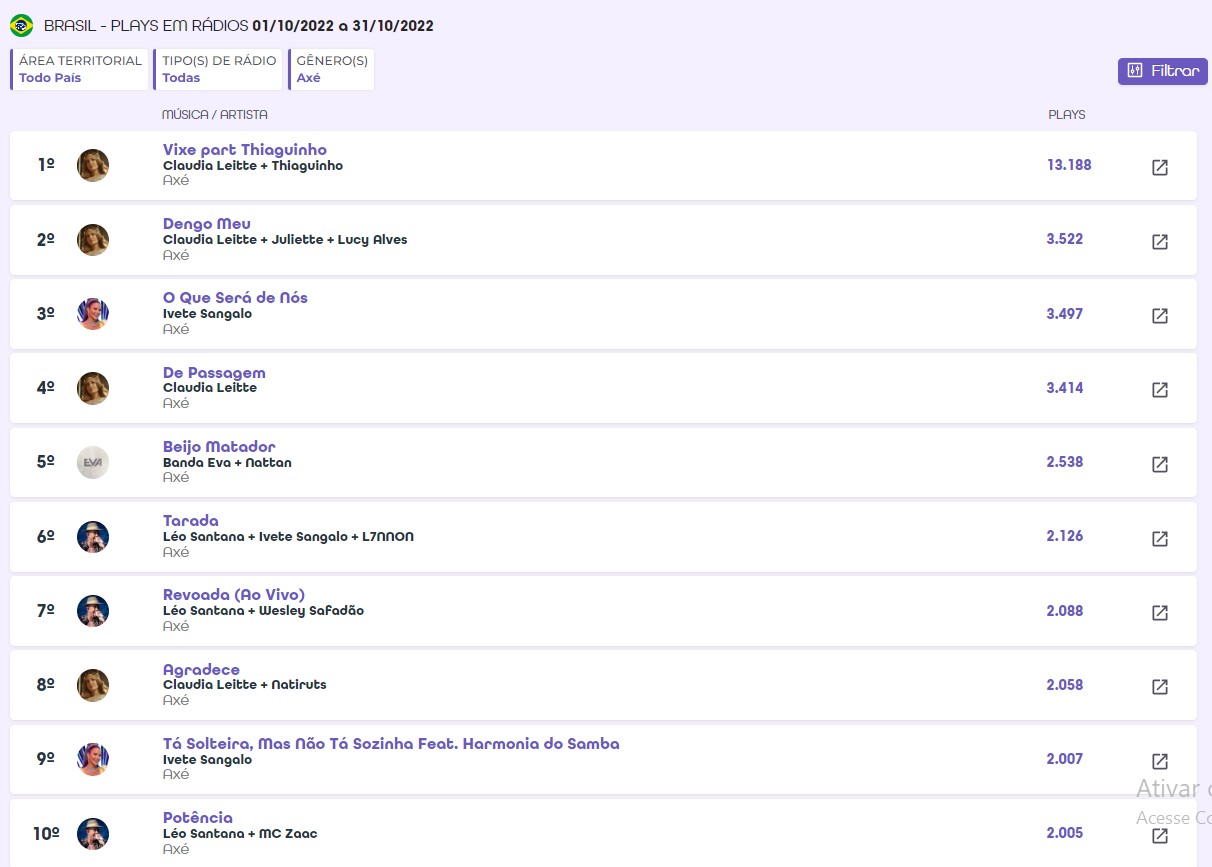
Task: Open external link for Dengo Meu
Action: [x=1160, y=241]
